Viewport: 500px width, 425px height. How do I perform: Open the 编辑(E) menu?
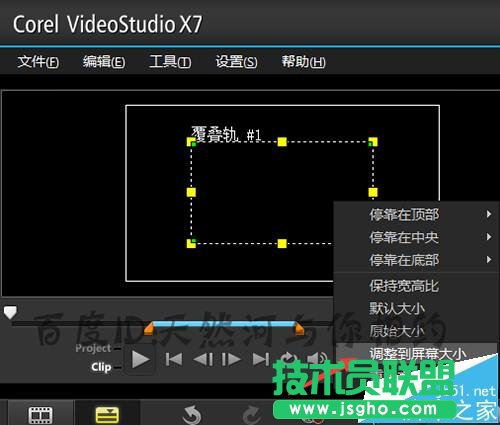point(104,62)
